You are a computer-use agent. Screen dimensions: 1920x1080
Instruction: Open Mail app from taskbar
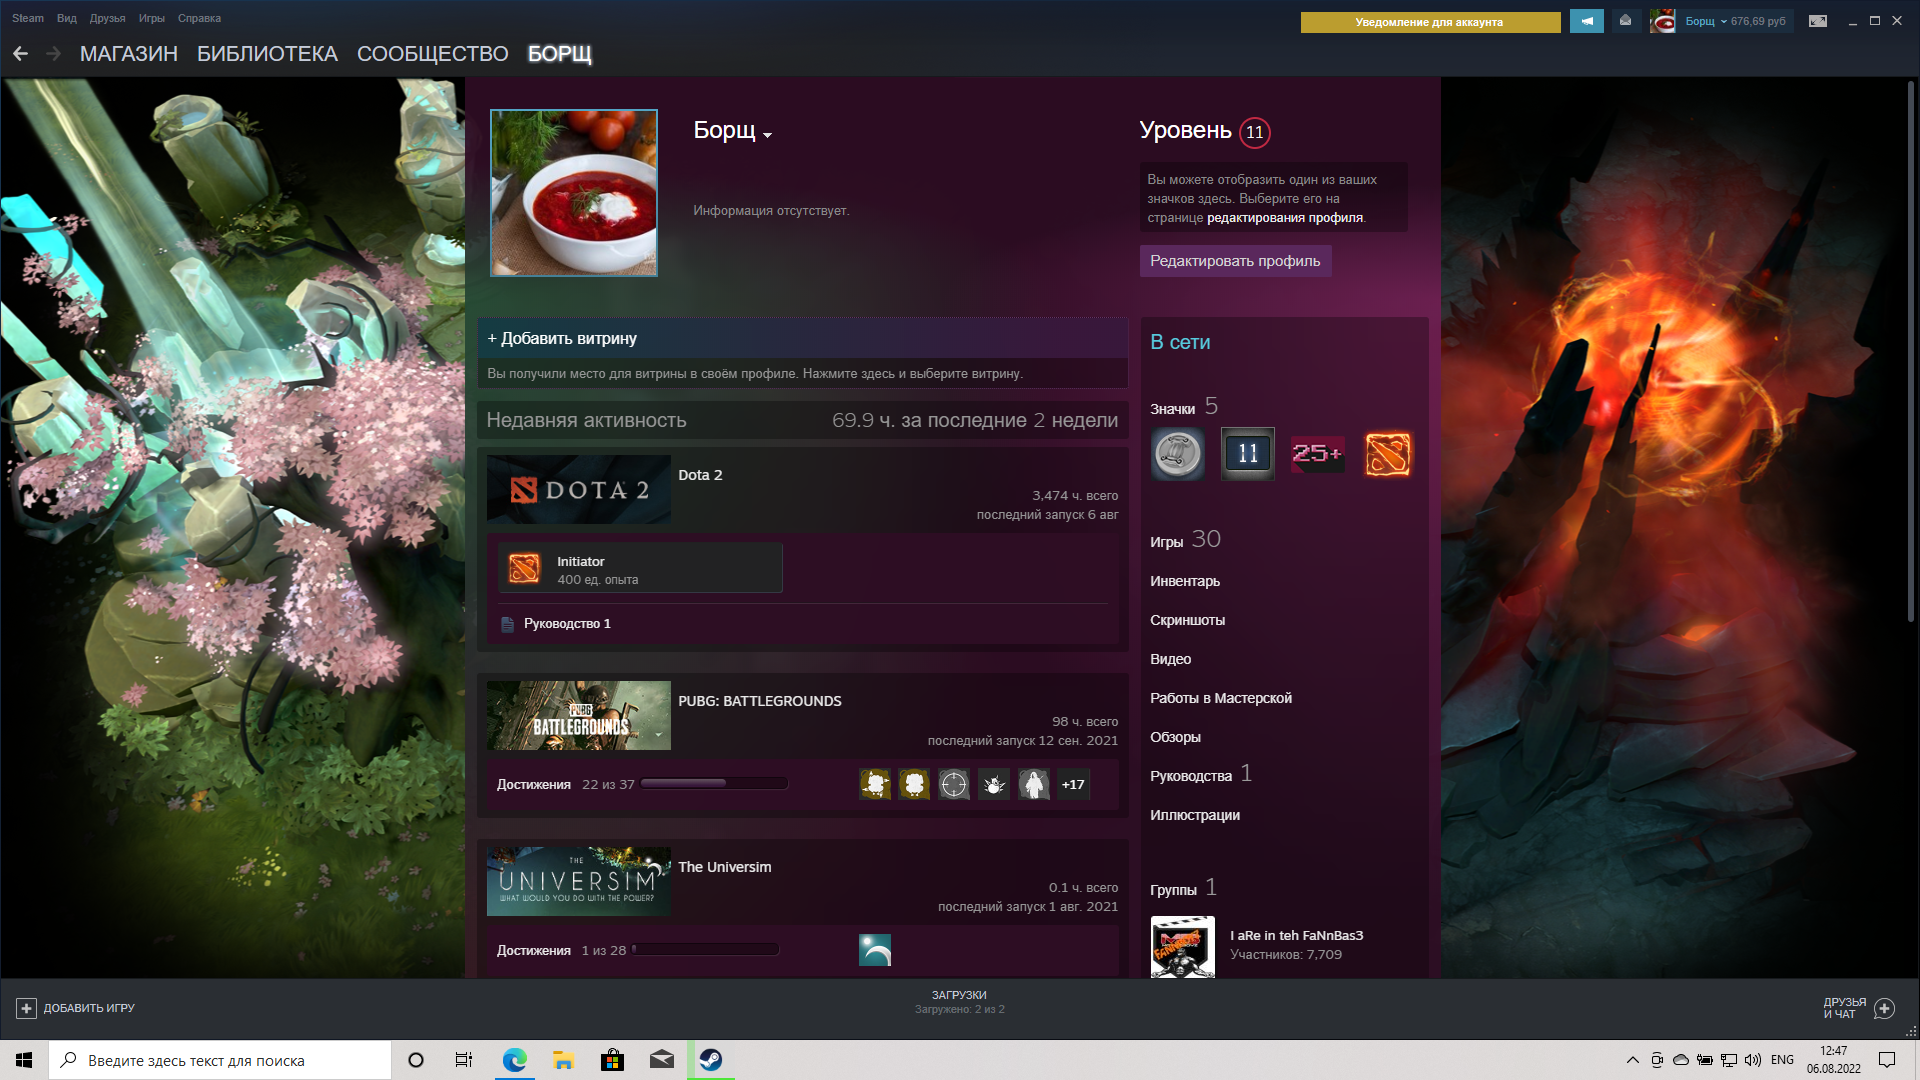[x=661, y=1060]
